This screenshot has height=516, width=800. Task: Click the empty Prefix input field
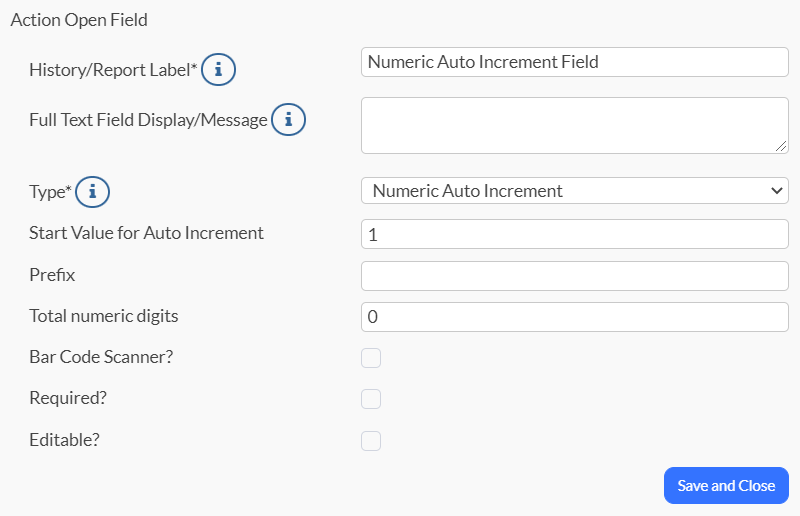click(575, 276)
